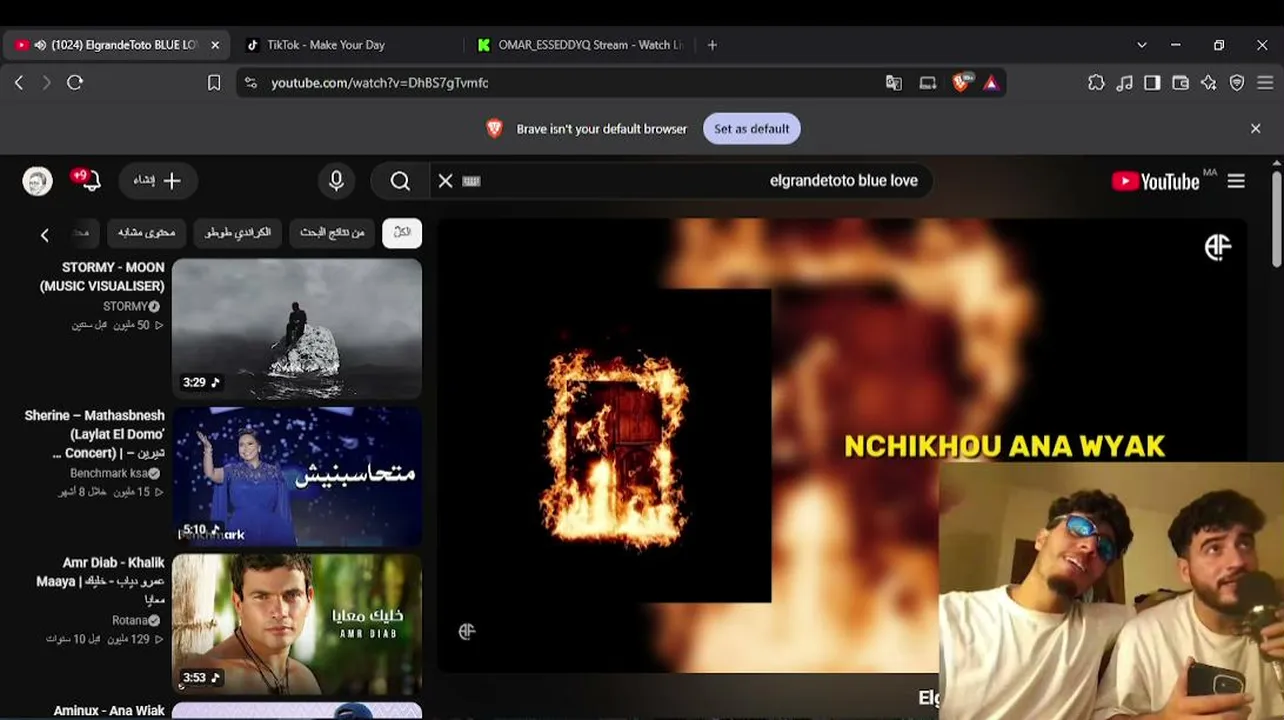Open a new browser tab
This screenshot has height=720, width=1284.
(x=712, y=45)
